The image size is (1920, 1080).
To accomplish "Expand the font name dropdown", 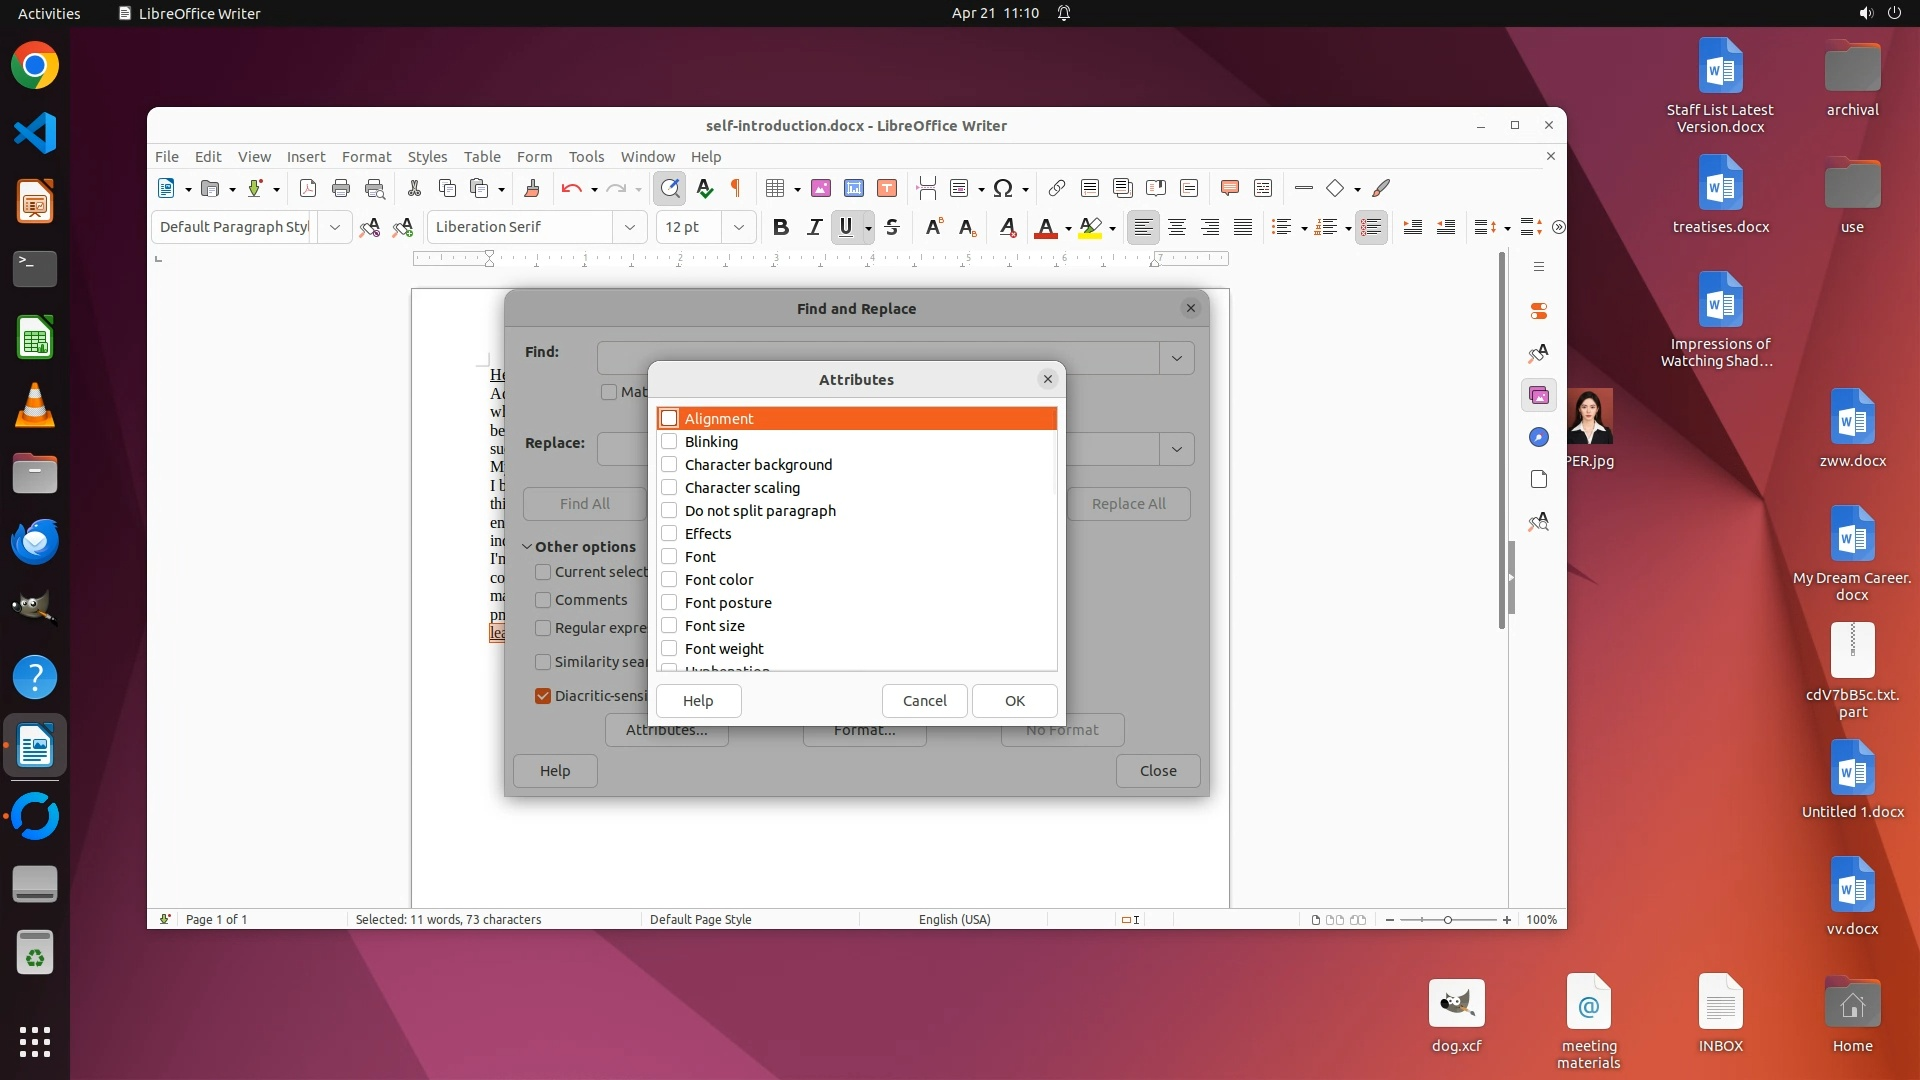I will click(629, 227).
